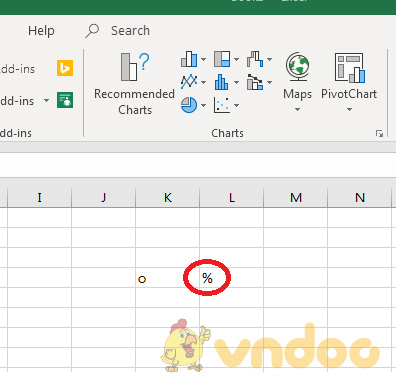
Task: Click the Search box in ribbon
Action: coord(130,31)
